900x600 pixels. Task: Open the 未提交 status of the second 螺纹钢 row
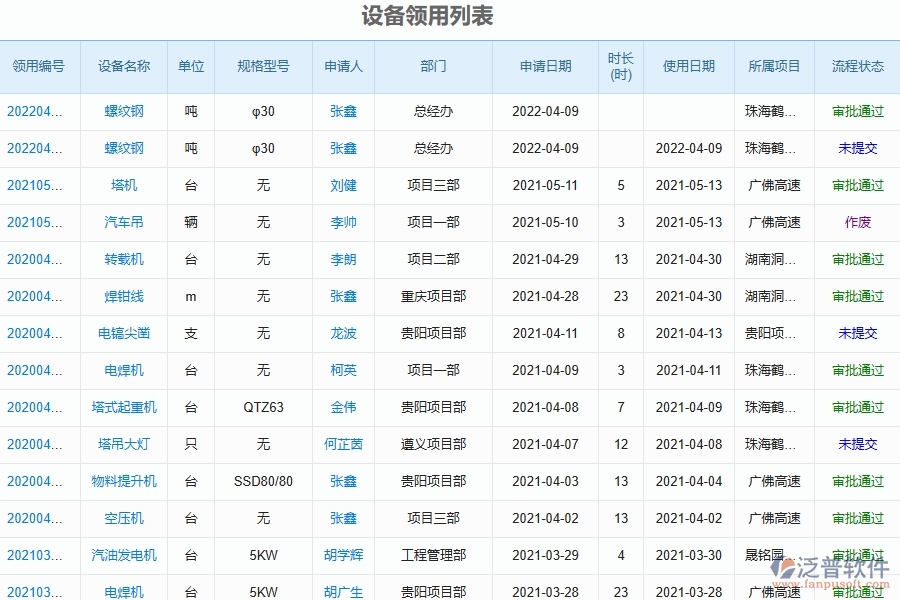[x=857, y=149]
